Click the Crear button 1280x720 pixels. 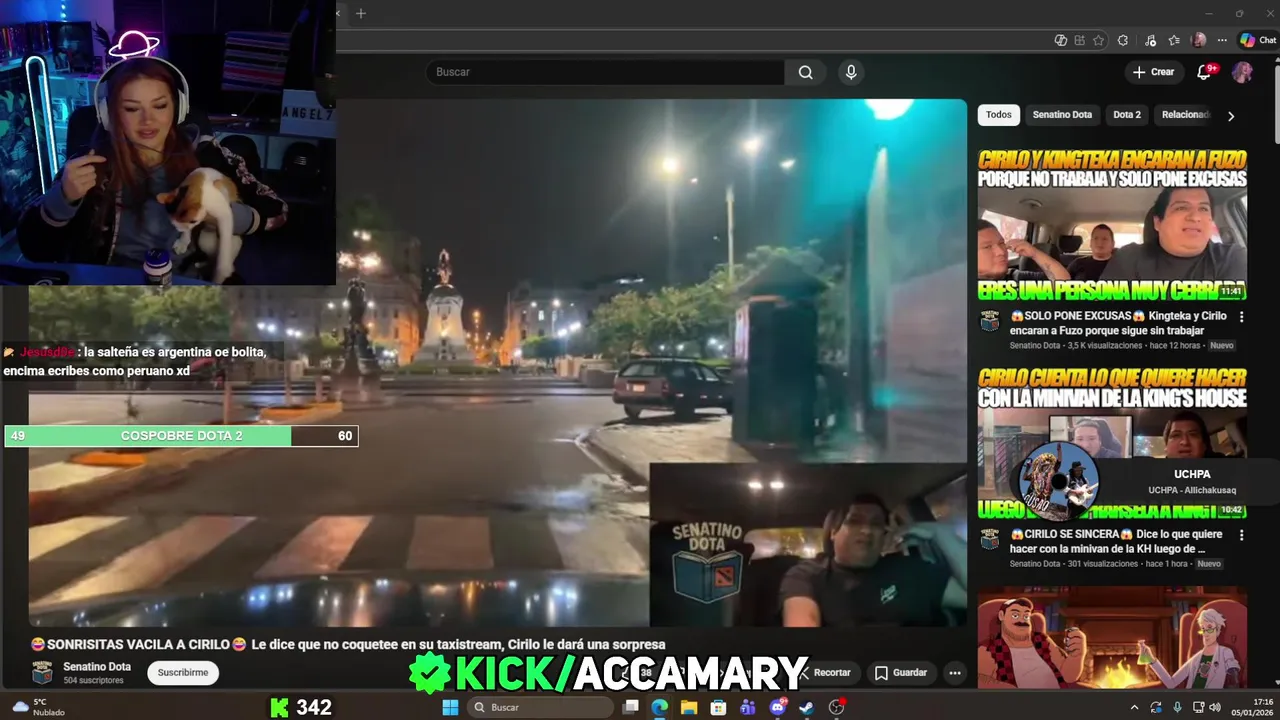1153,72
